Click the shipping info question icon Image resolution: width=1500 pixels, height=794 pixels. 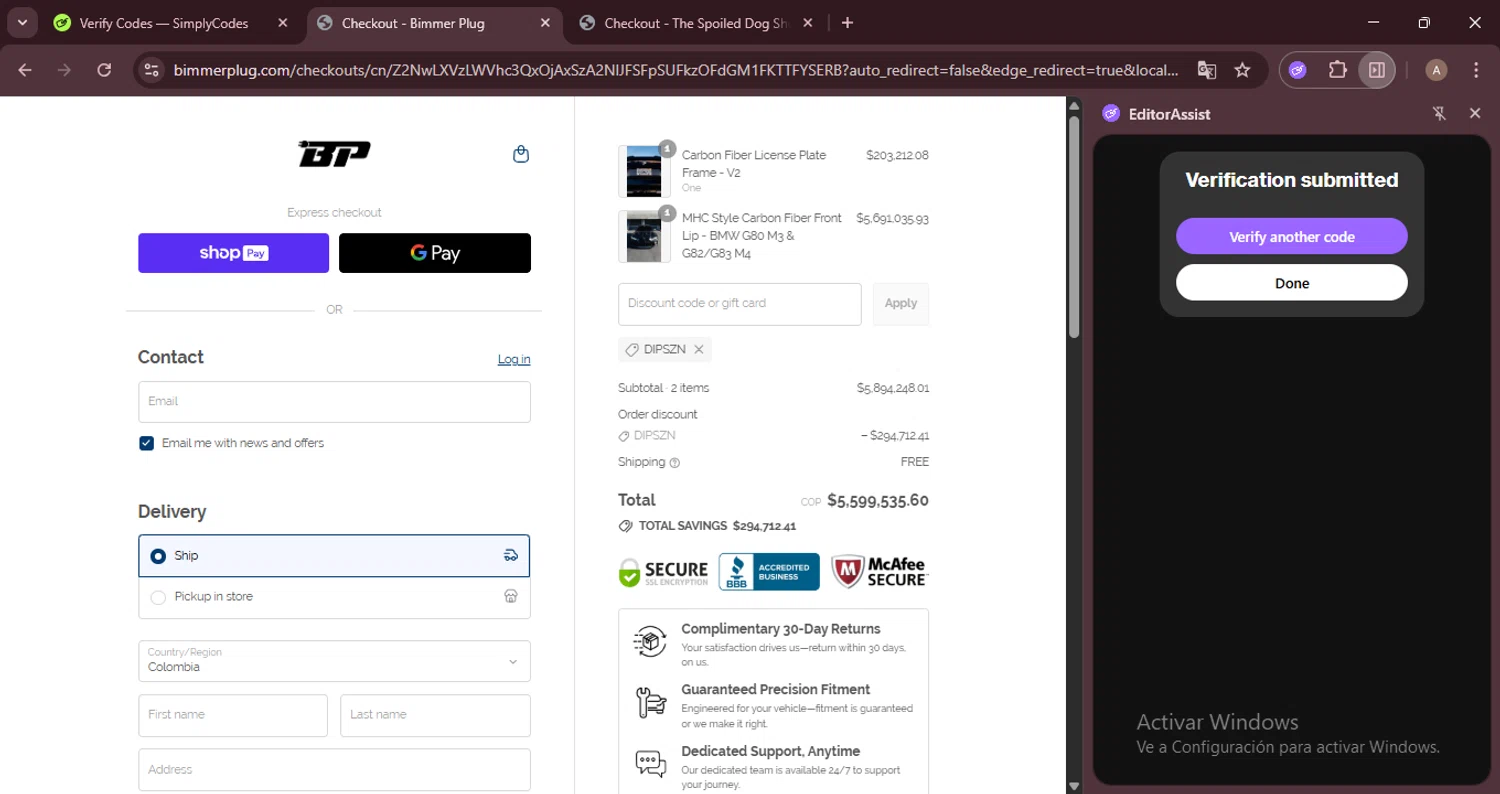[674, 463]
